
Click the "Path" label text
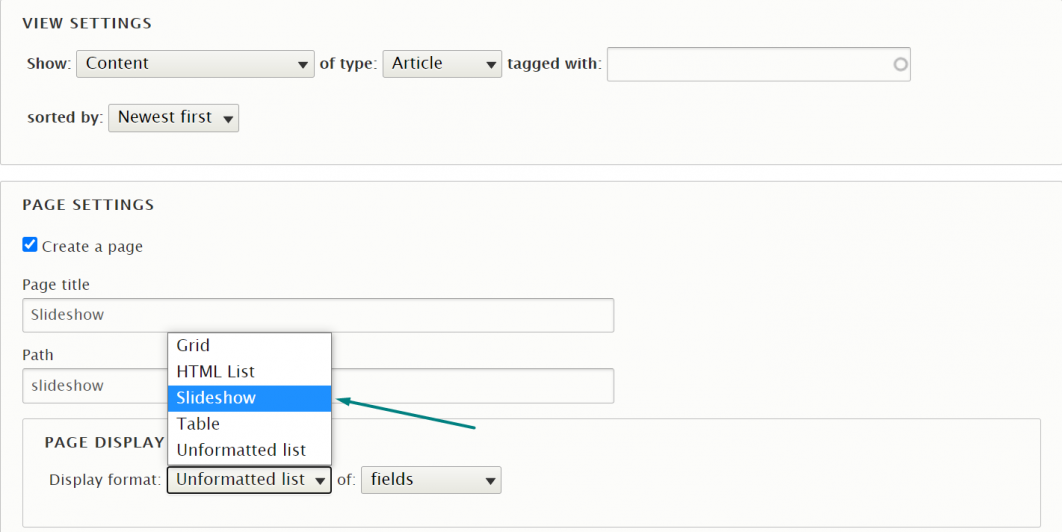[x=38, y=355]
